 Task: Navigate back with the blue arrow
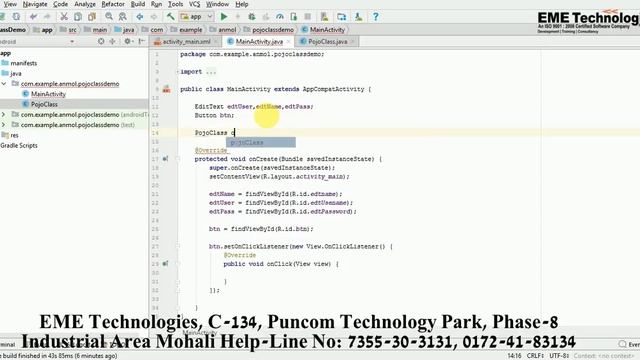tap(140, 17)
